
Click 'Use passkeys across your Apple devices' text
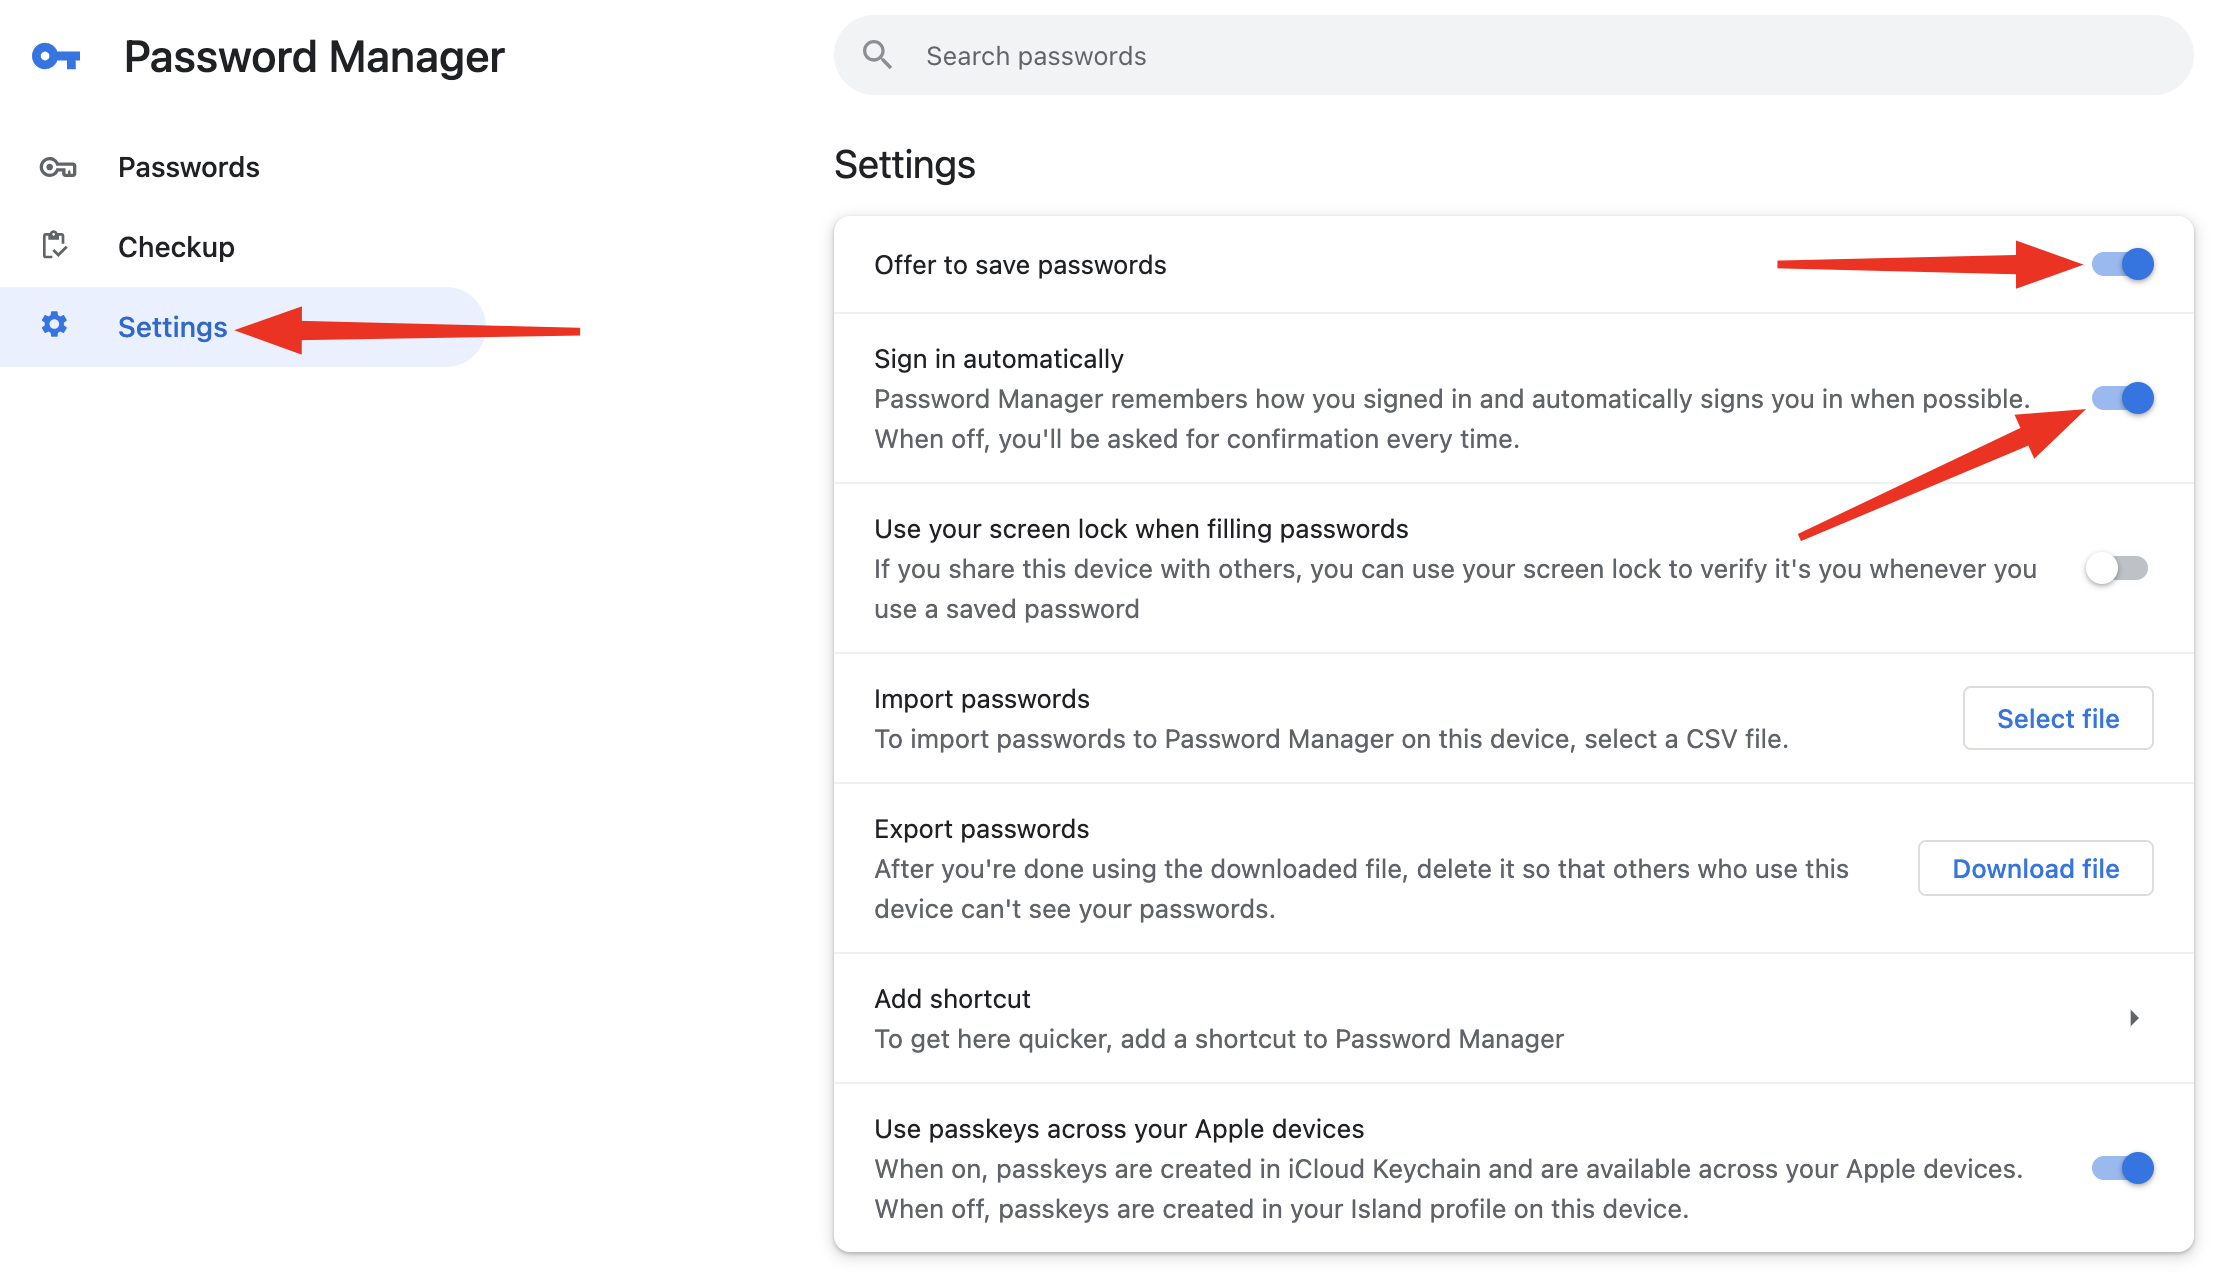coord(1119,1129)
